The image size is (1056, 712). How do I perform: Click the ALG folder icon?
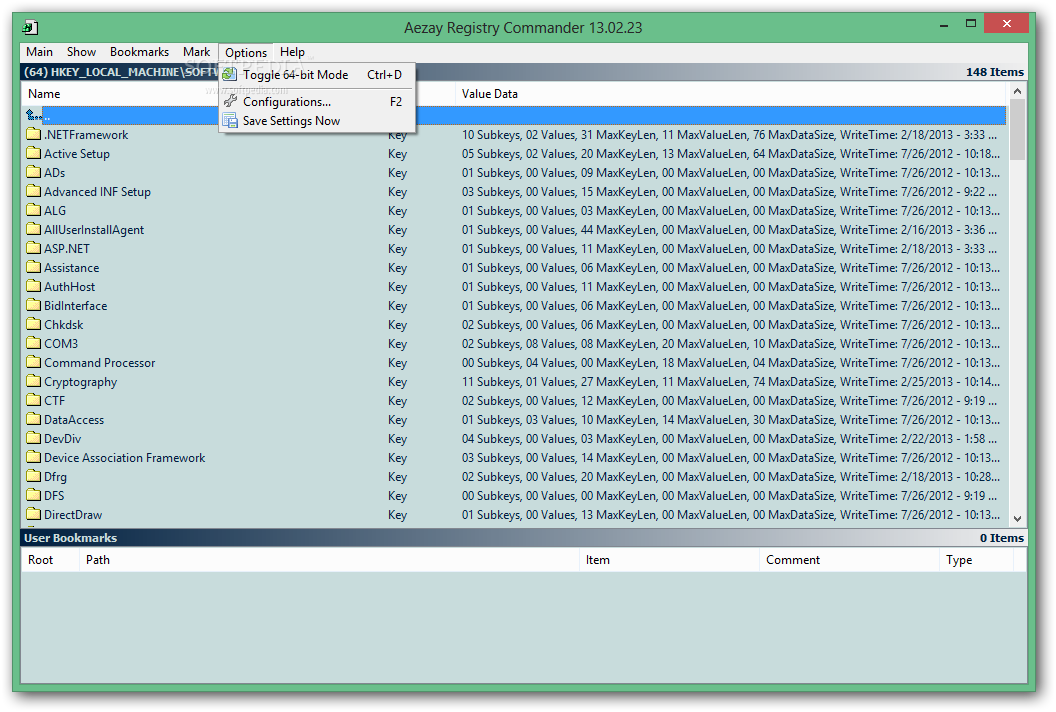(34, 209)
